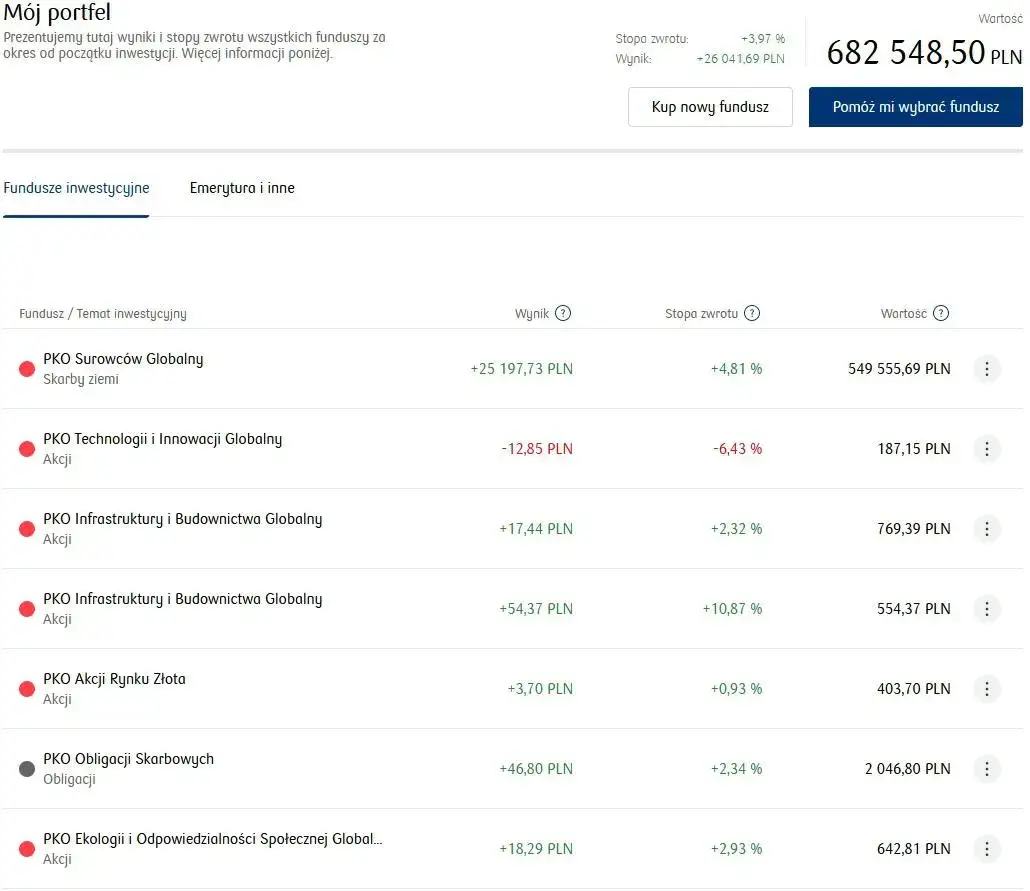Open more options for PKO Obligacji Skarbowych

coord(986,769)
